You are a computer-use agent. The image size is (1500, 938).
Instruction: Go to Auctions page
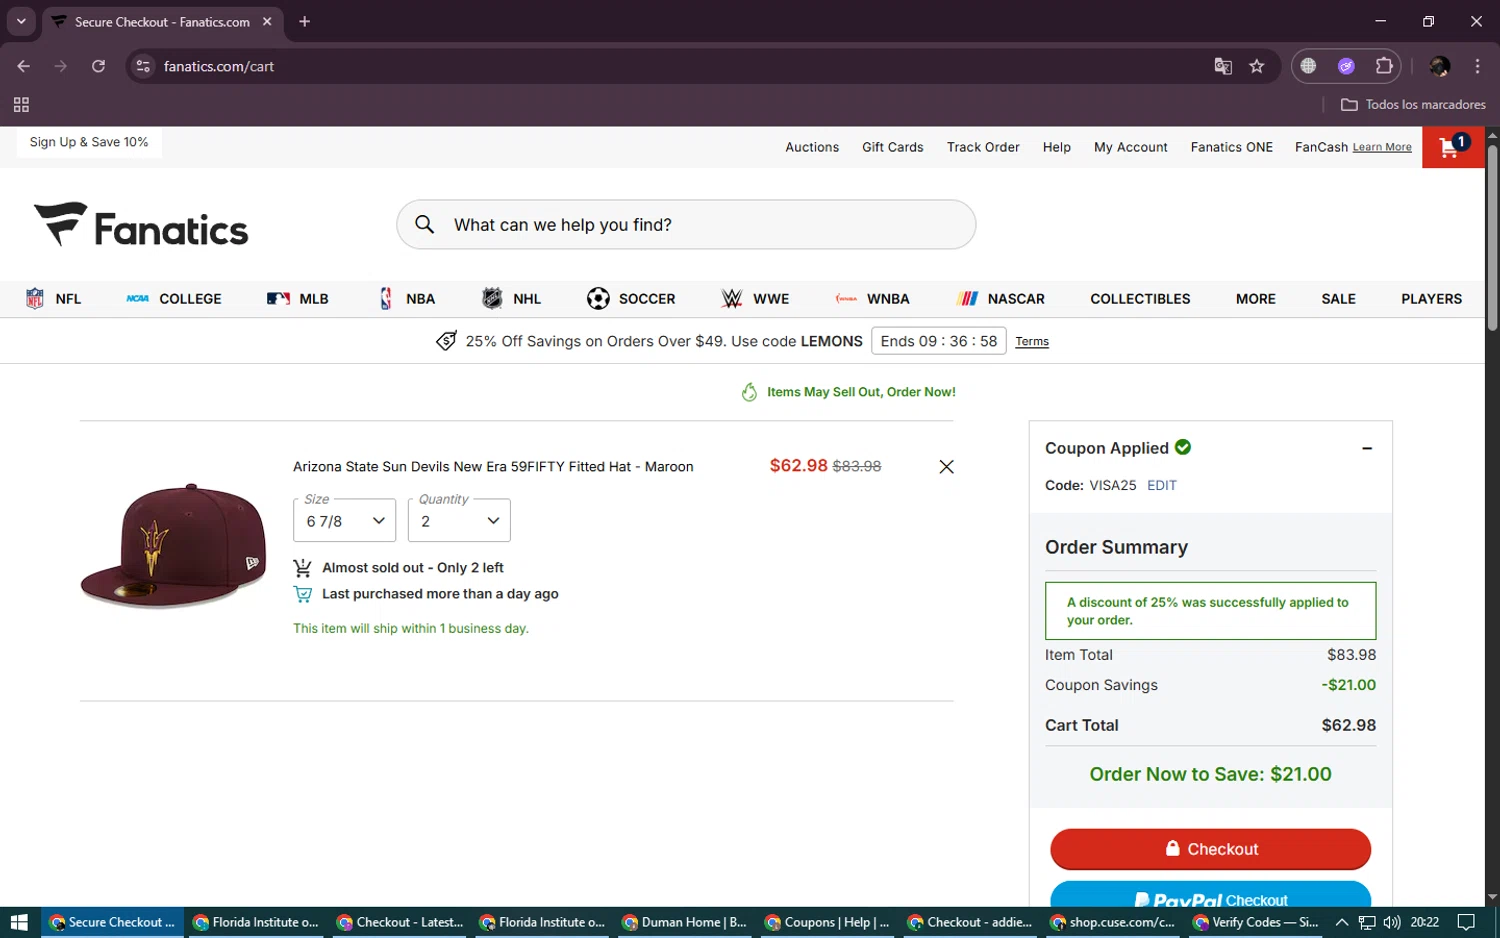point(812,147)
